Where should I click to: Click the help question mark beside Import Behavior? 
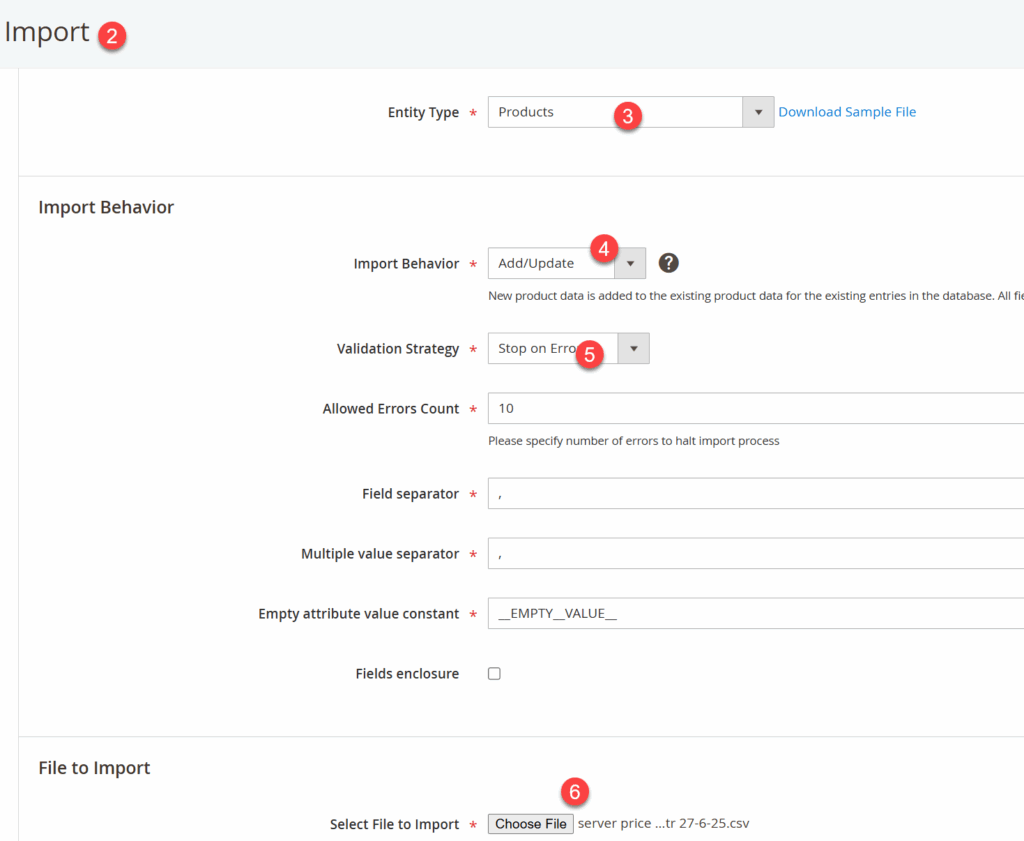pyautogui.click(x=669, y=263)
